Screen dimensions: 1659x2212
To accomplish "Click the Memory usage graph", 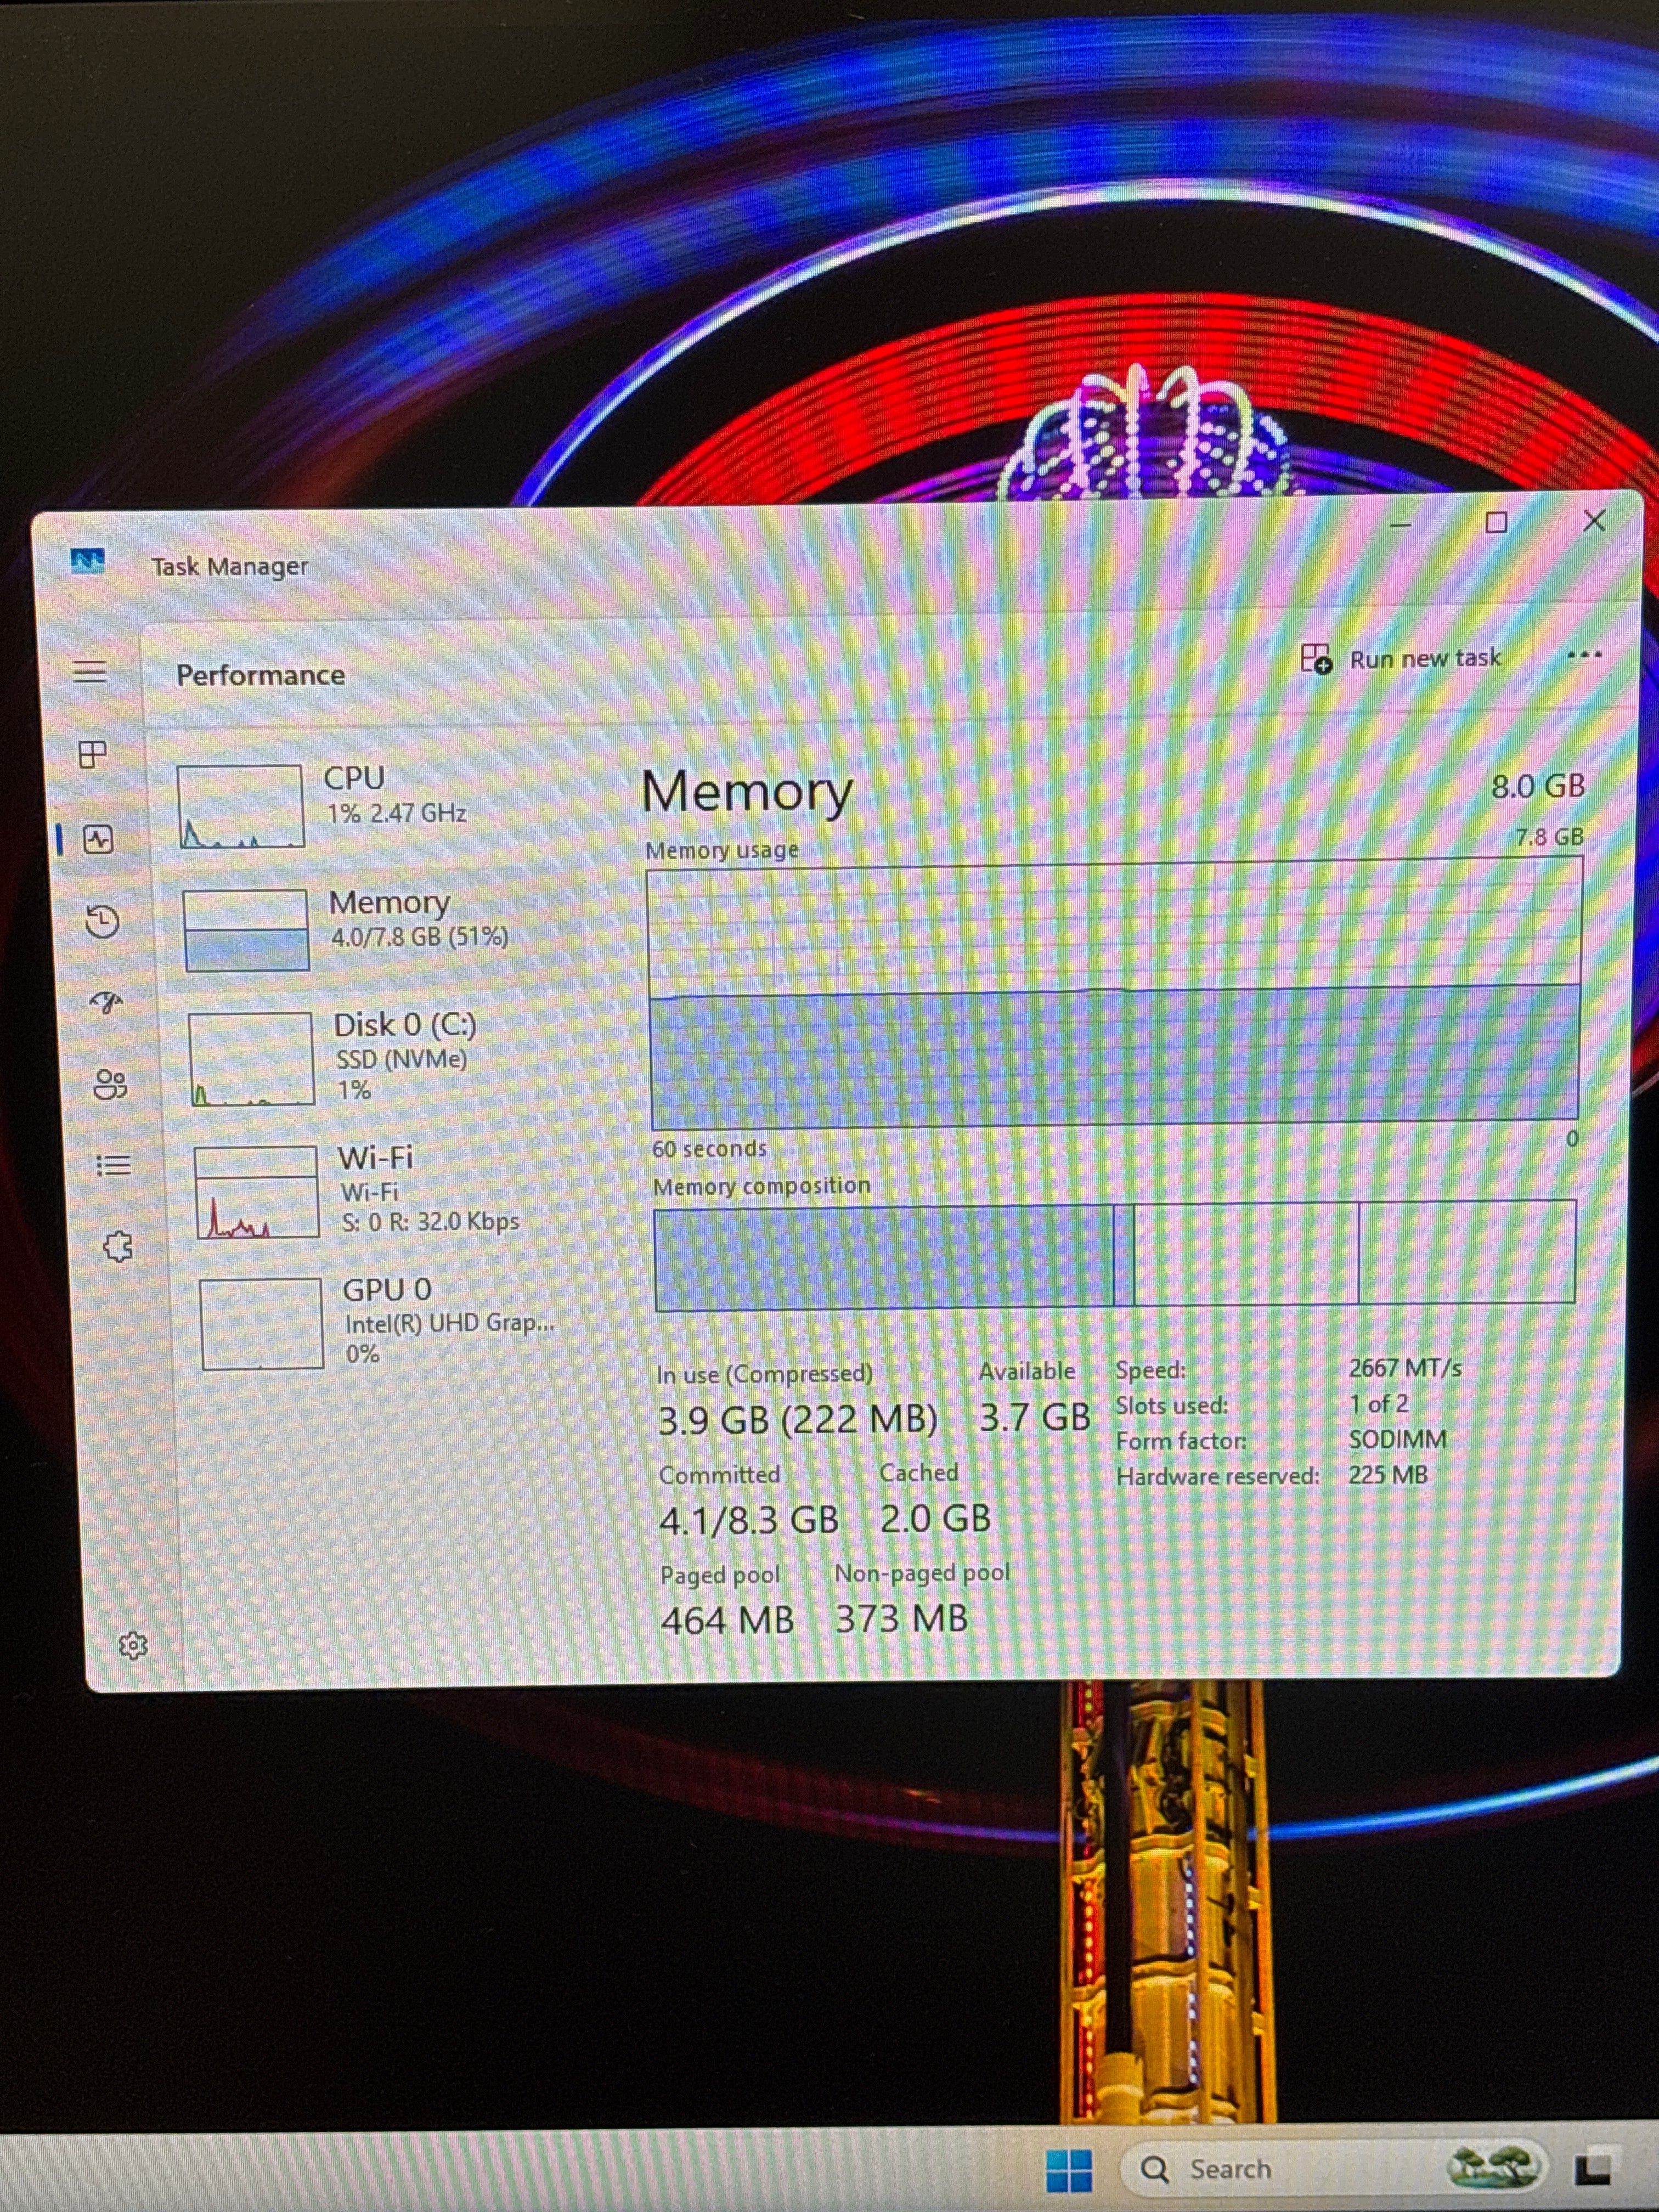I will pyautogui.click(x=1115, y=995).
